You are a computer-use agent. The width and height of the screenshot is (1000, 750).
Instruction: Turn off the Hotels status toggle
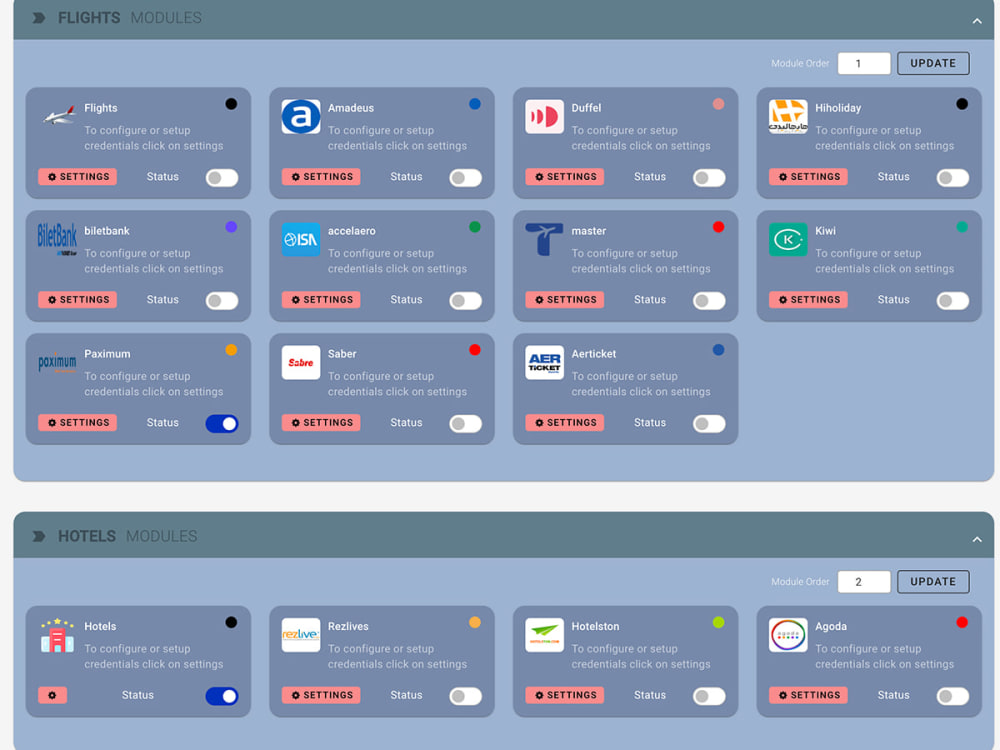tap(222, 696)
